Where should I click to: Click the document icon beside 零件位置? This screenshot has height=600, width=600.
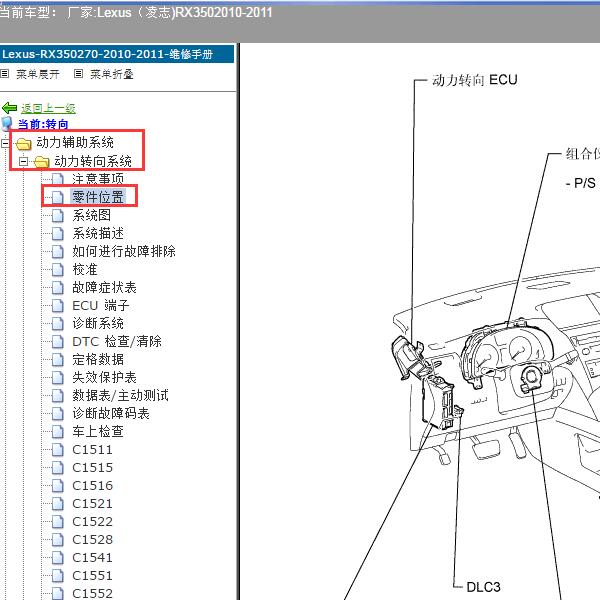(x=57, y=197)
